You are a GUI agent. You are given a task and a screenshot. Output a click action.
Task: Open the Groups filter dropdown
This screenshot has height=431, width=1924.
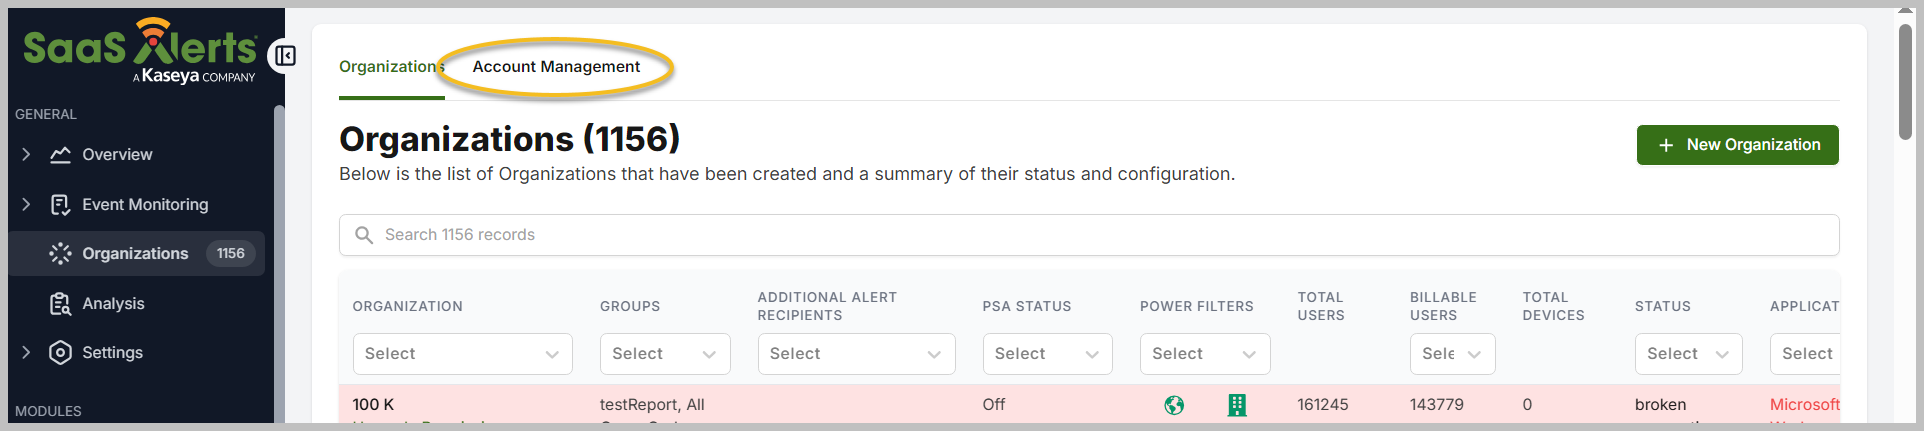(664, 354)
